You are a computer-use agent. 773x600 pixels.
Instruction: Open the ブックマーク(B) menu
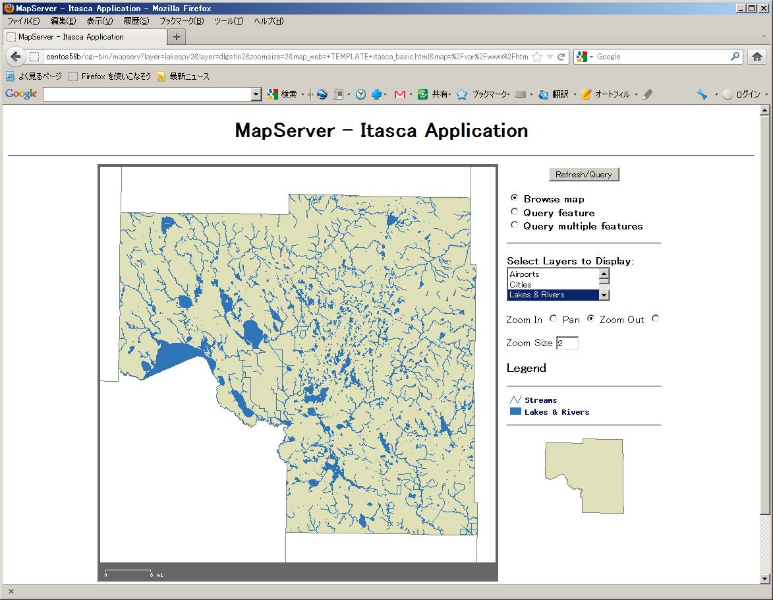pos(181,21)
